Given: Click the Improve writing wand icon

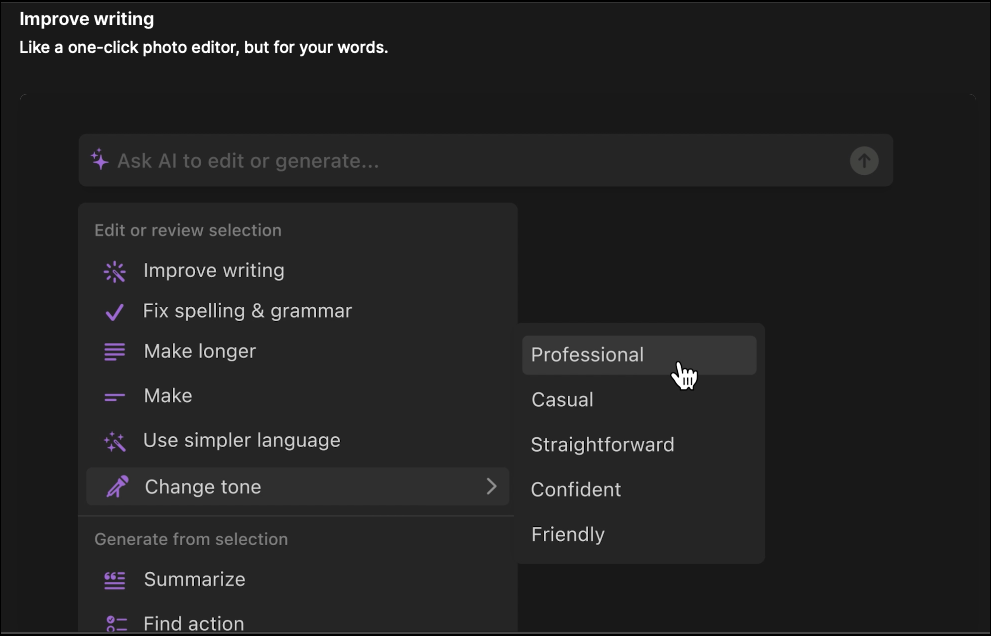Looking at the screenshot, I should point(114,271).
